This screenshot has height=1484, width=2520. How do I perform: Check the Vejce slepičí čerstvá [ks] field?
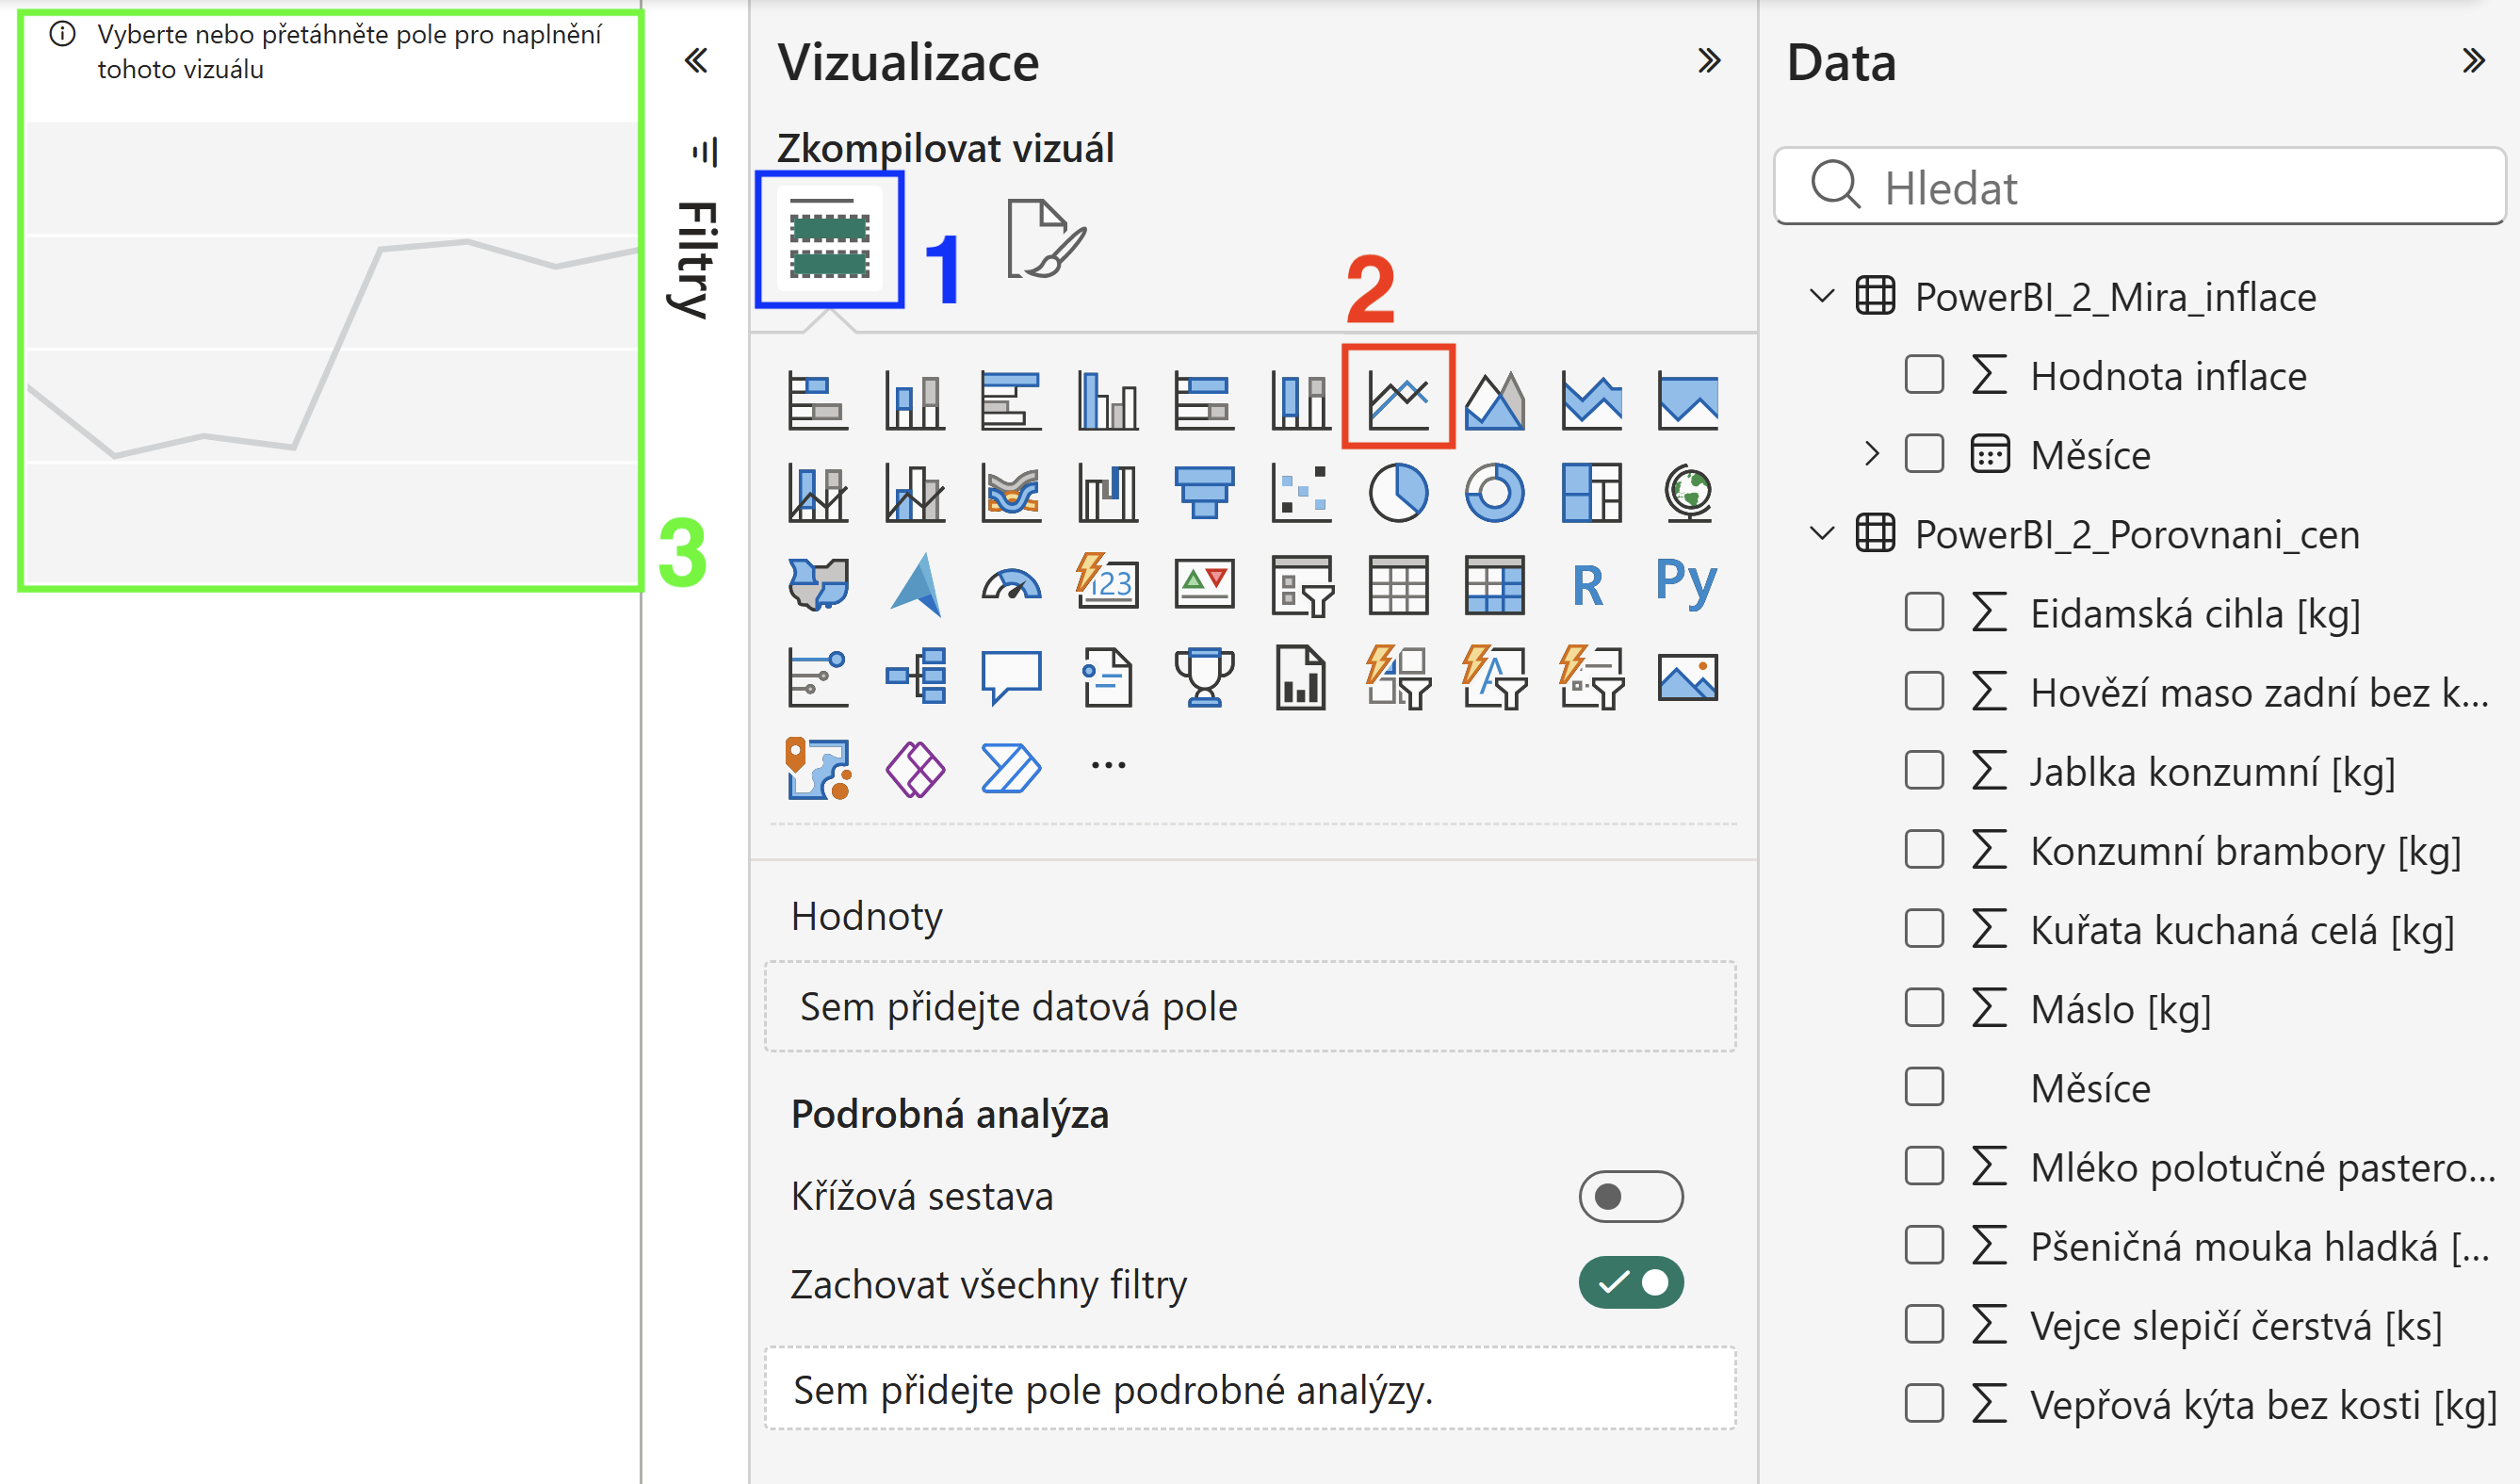pos(1923,1325)
